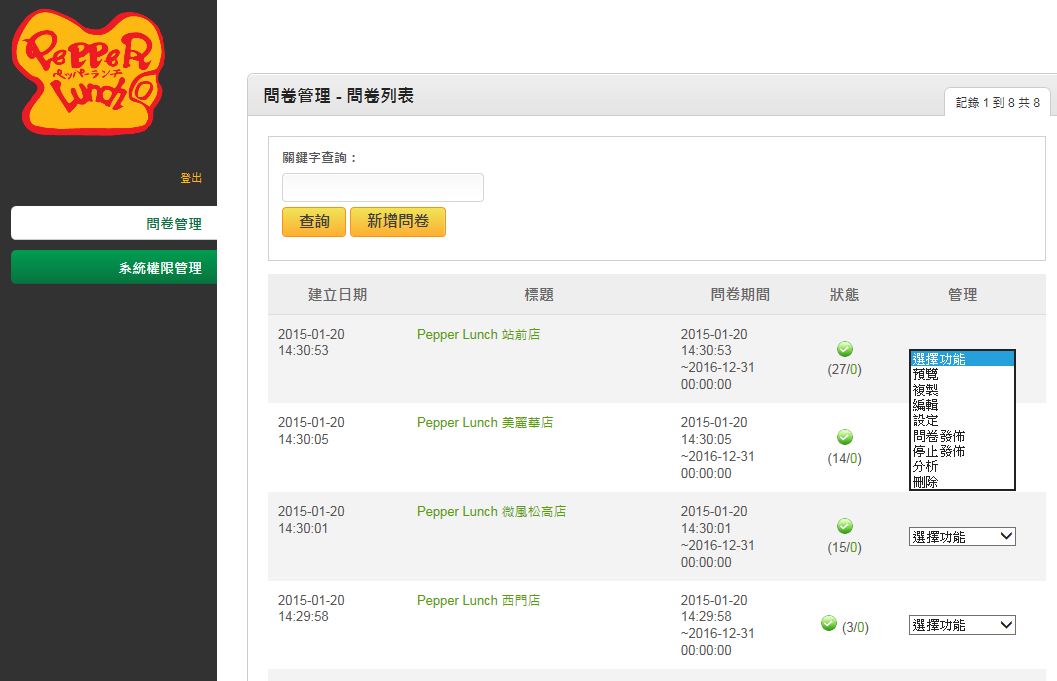This screenshot has height=681, width=1057.
Task: Click 新增問卷 button
Action: pyautogui.click(x=398, y=222)
